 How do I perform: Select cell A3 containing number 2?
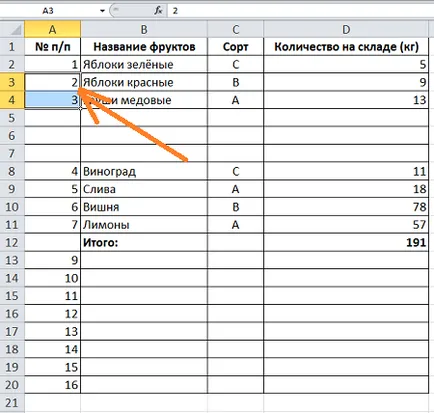pyautogui.click(x=52, y=82)
